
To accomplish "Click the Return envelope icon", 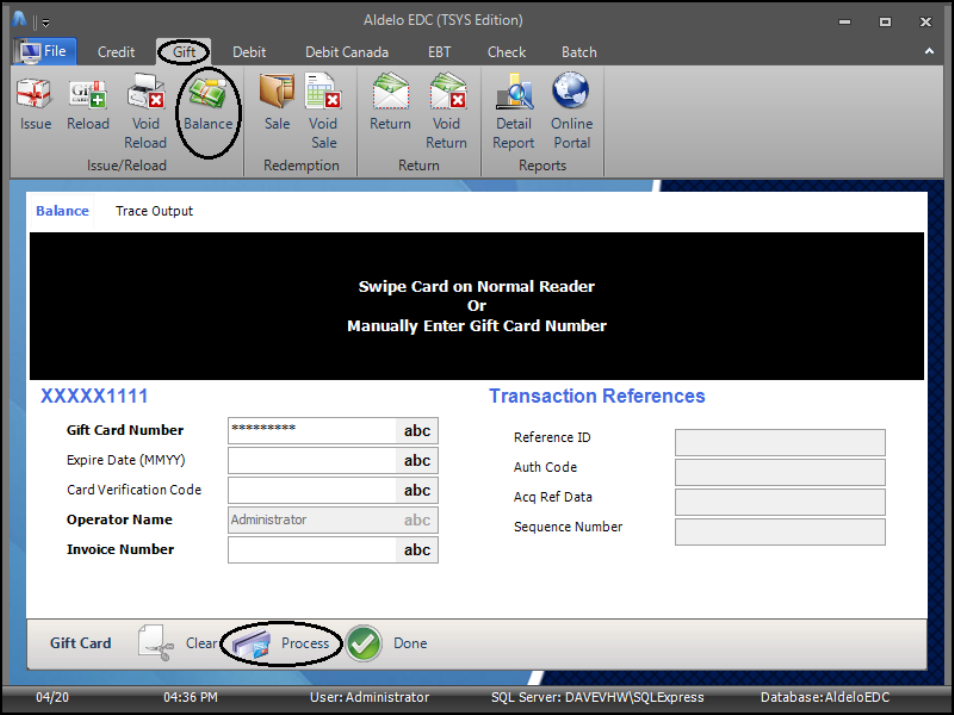I will (390, 102).
